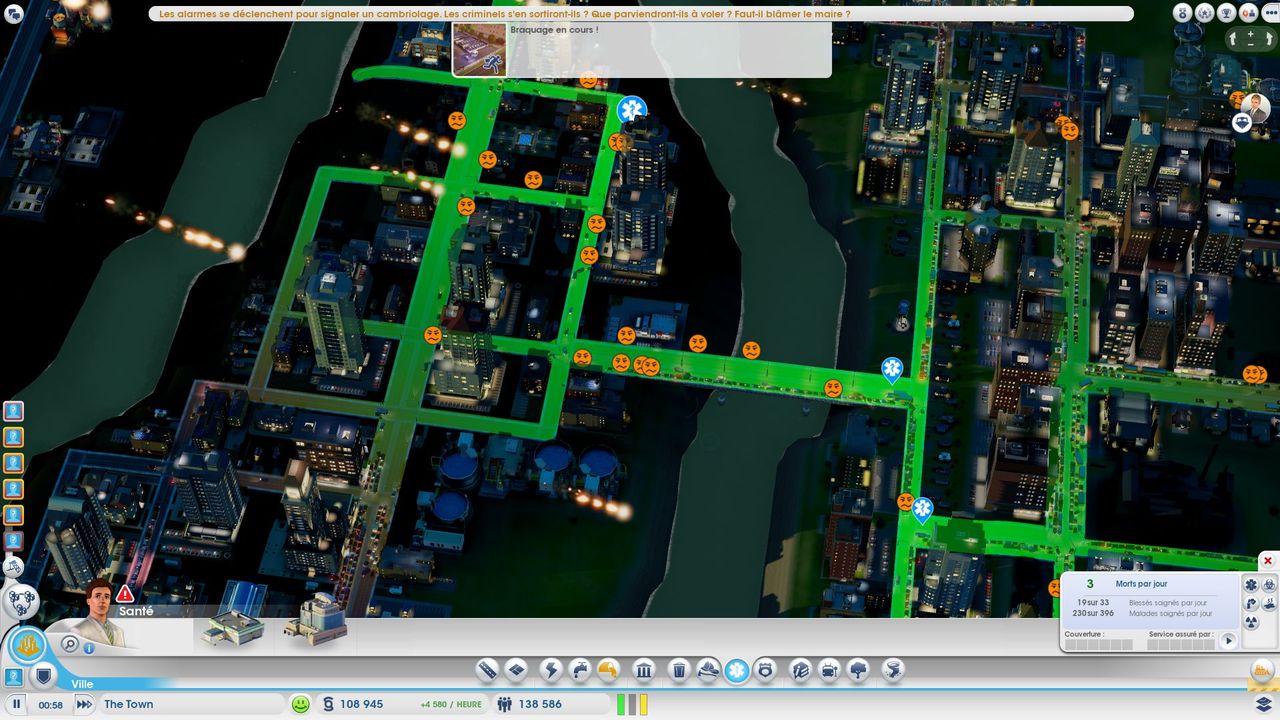The image size is (1280, 720).
Task: Open the Government buildings menu
Action: 644,670
